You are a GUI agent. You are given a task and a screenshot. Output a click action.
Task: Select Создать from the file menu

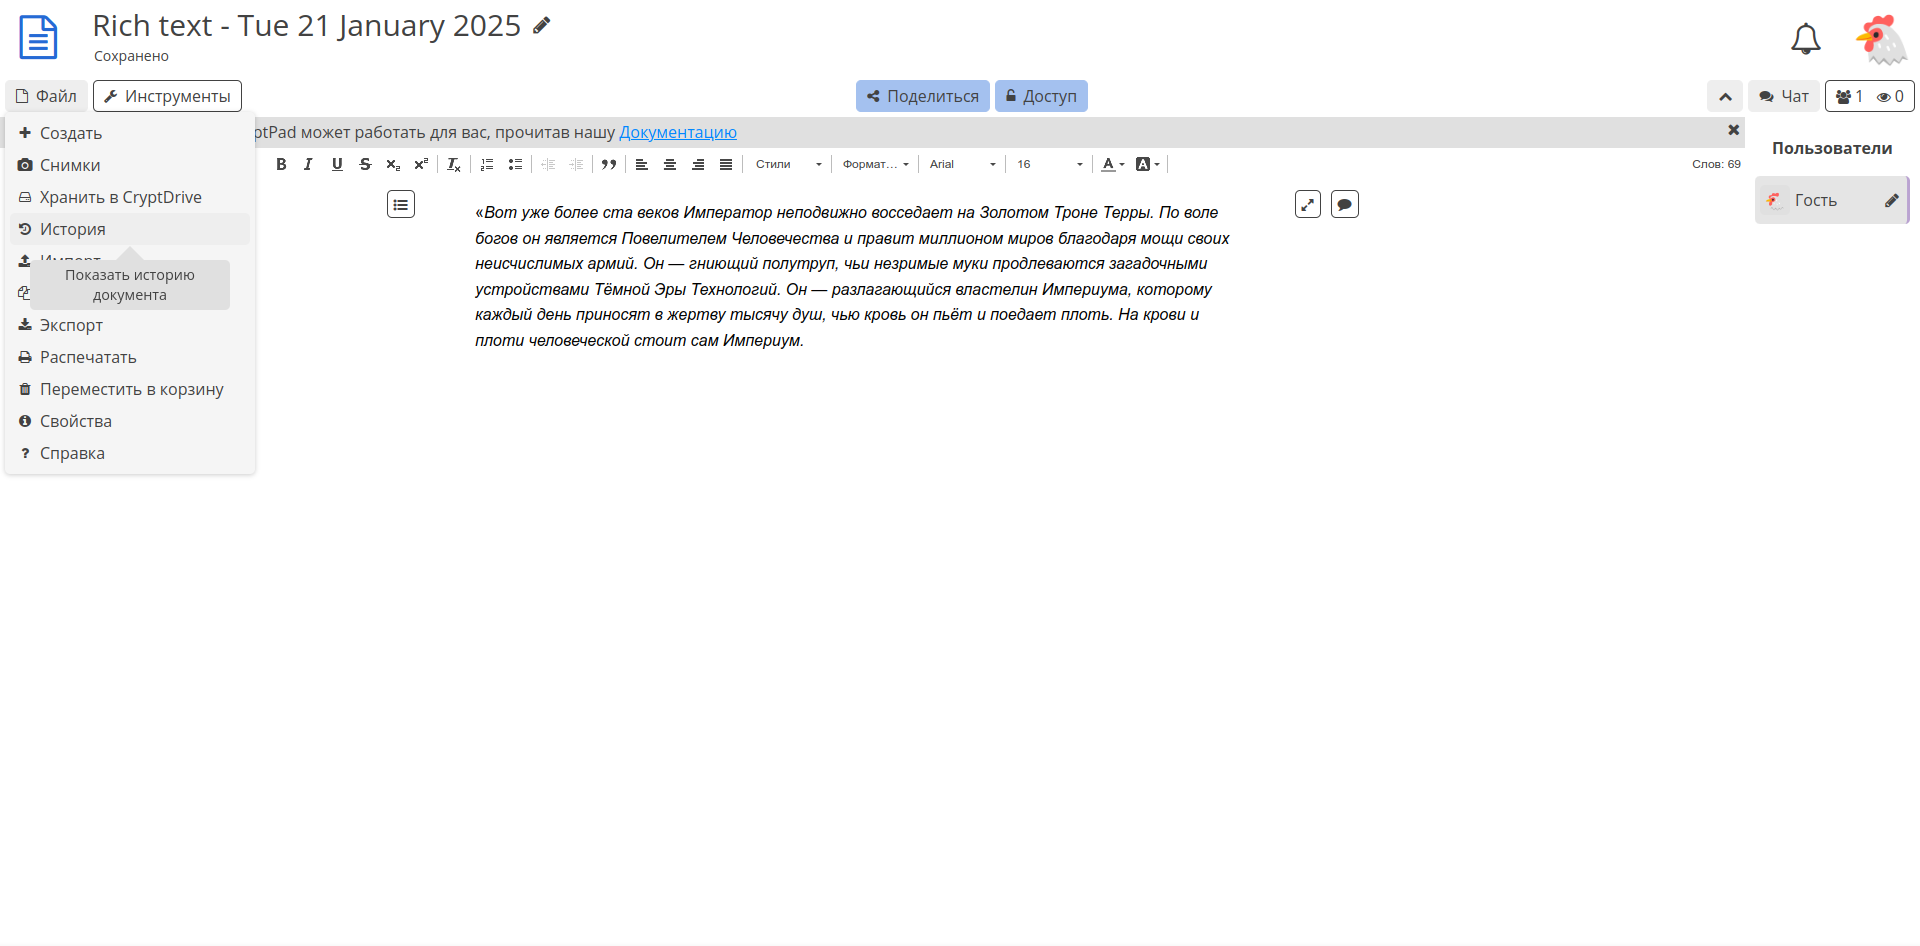click(x=130, y=133)
